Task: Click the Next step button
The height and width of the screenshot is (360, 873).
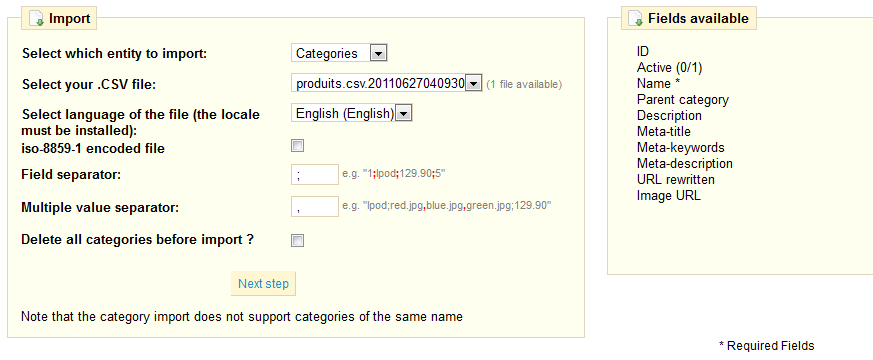Action: [263, 284]
